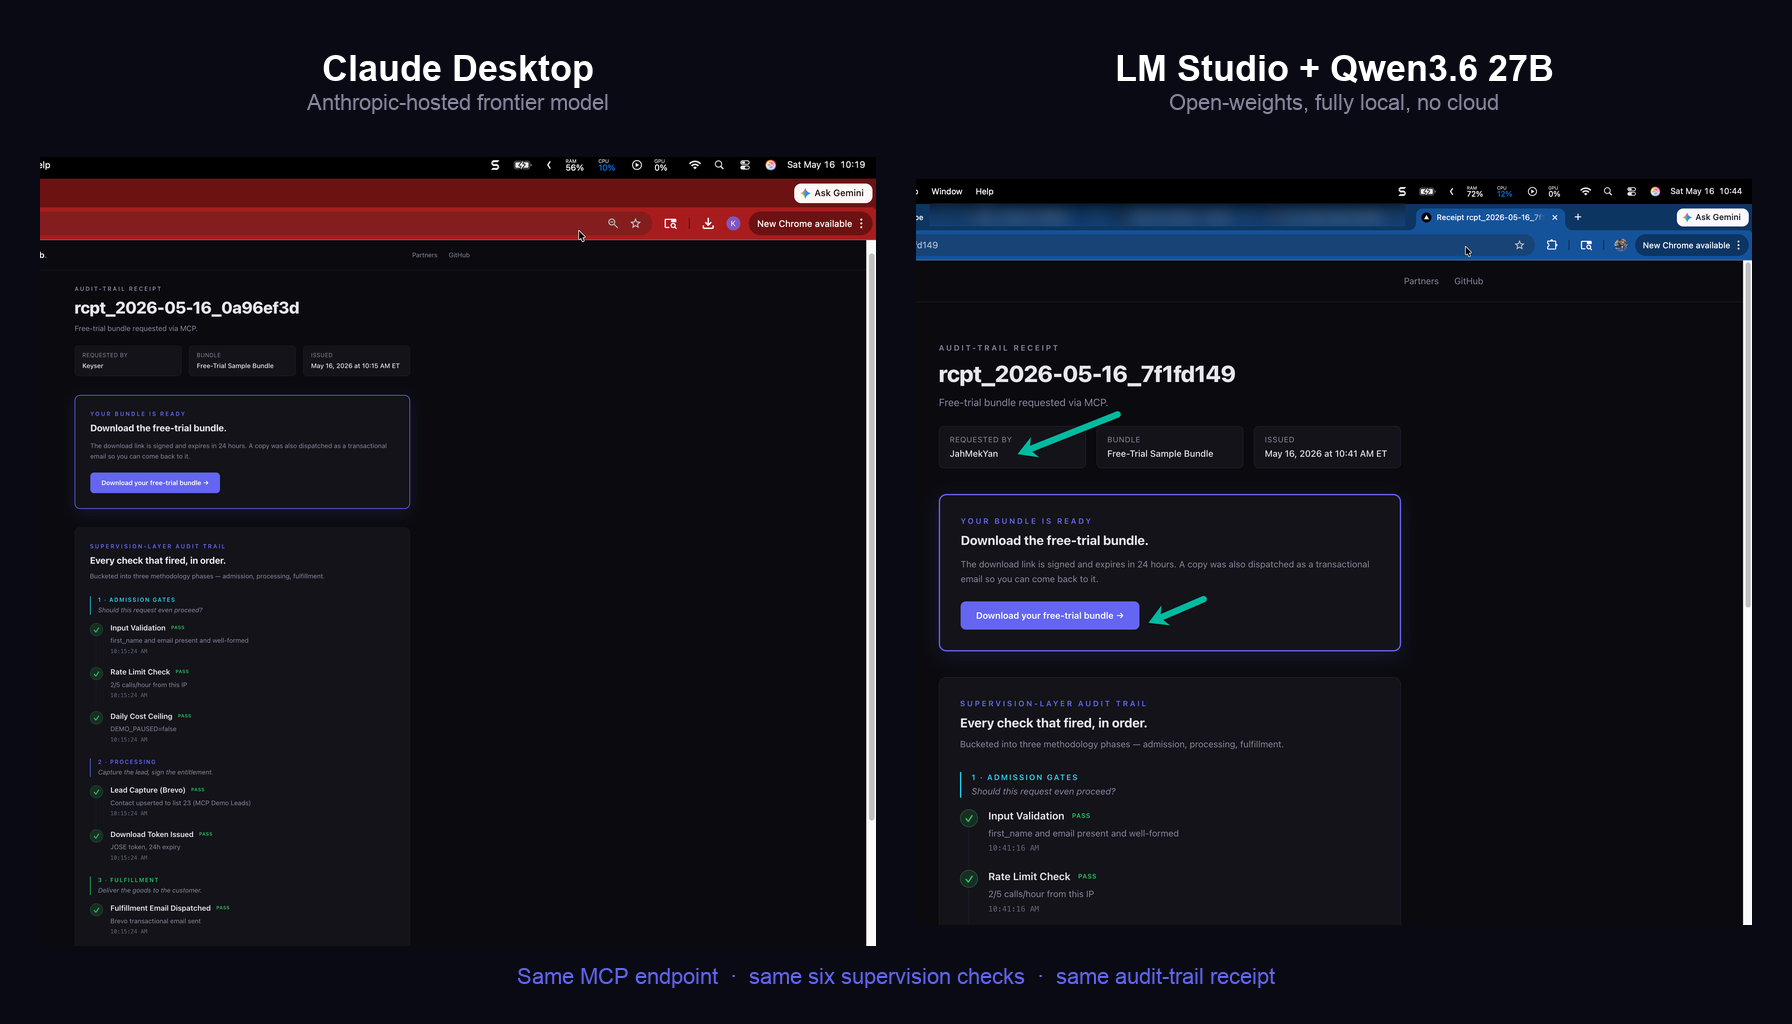Open the purple K profile avatar in red Chrome

[x=733, y=223]
